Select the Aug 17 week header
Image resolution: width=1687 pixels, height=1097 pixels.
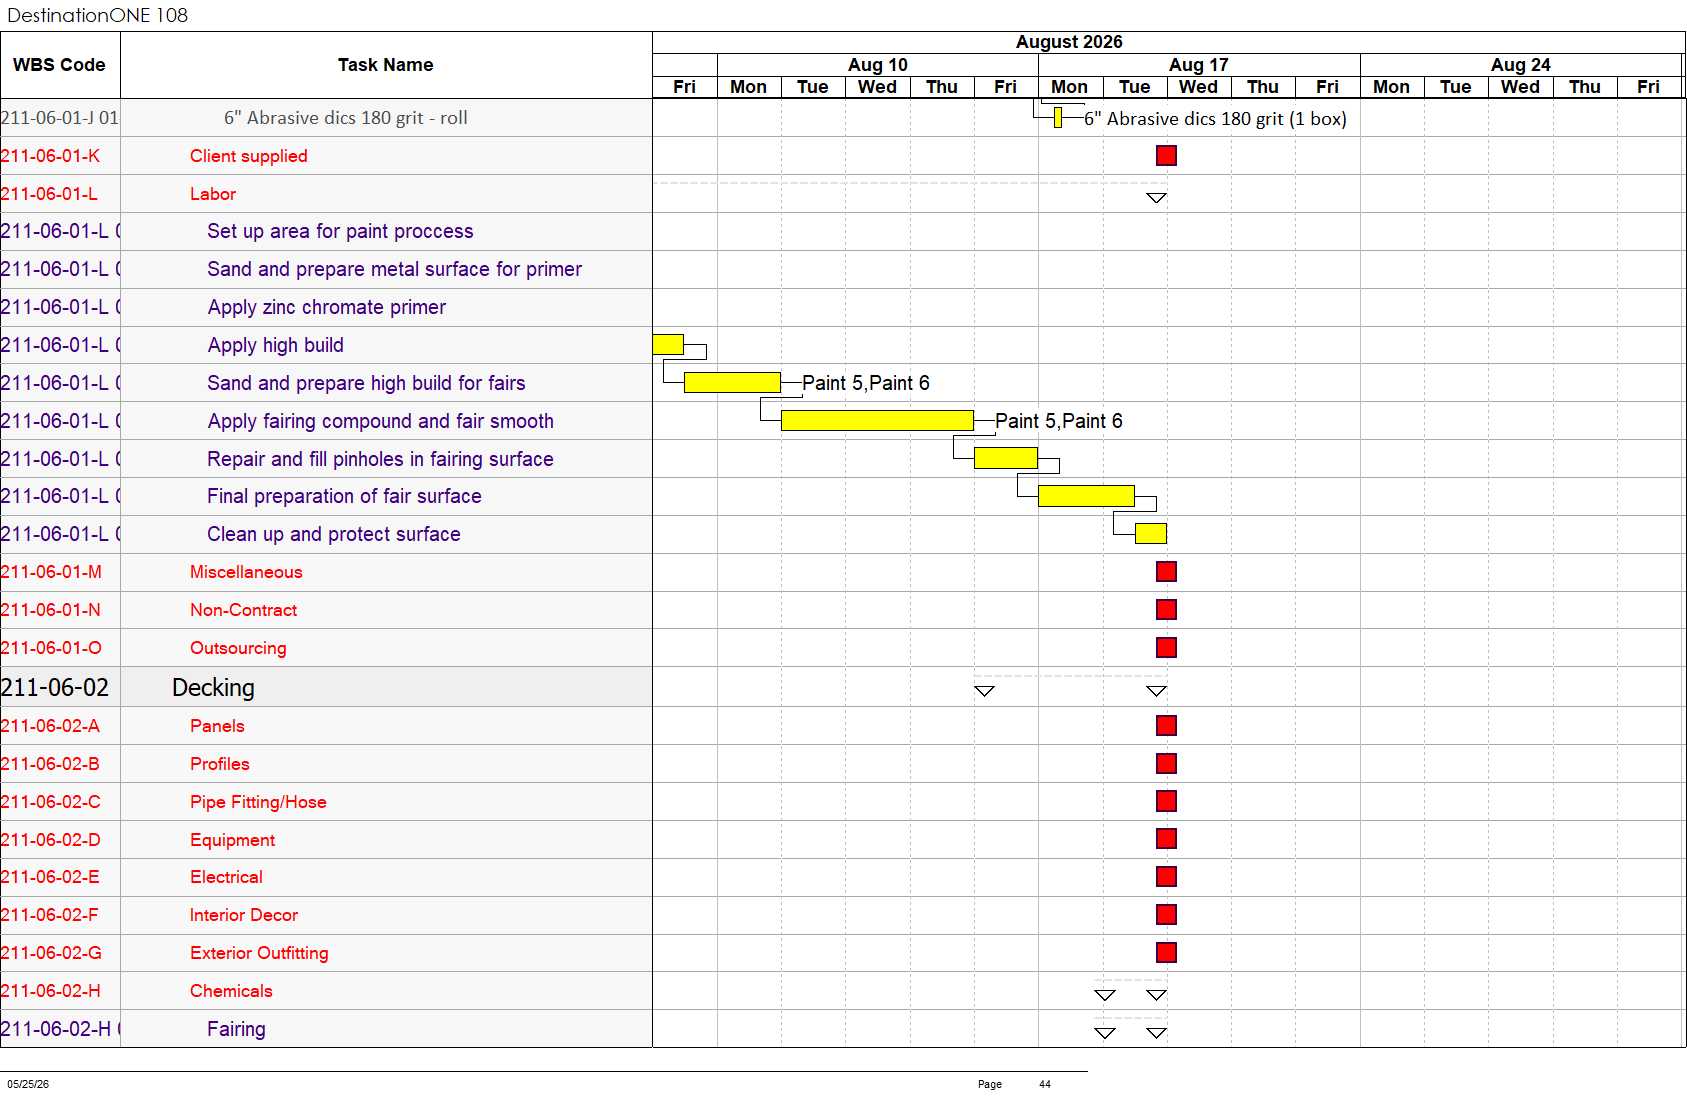tap(1199, 65)
